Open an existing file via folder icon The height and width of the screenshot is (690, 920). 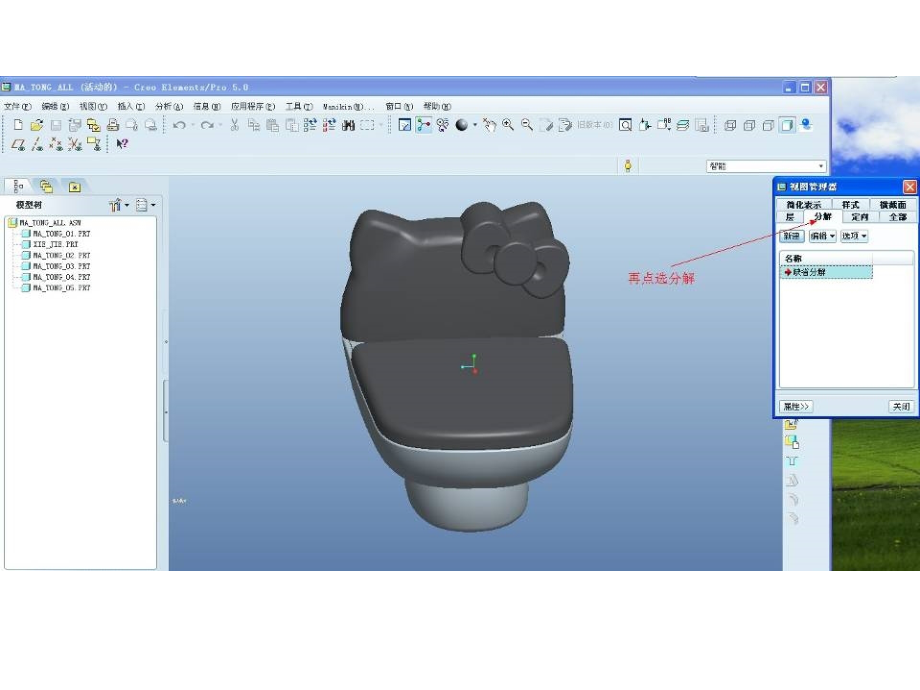point(37,125)
